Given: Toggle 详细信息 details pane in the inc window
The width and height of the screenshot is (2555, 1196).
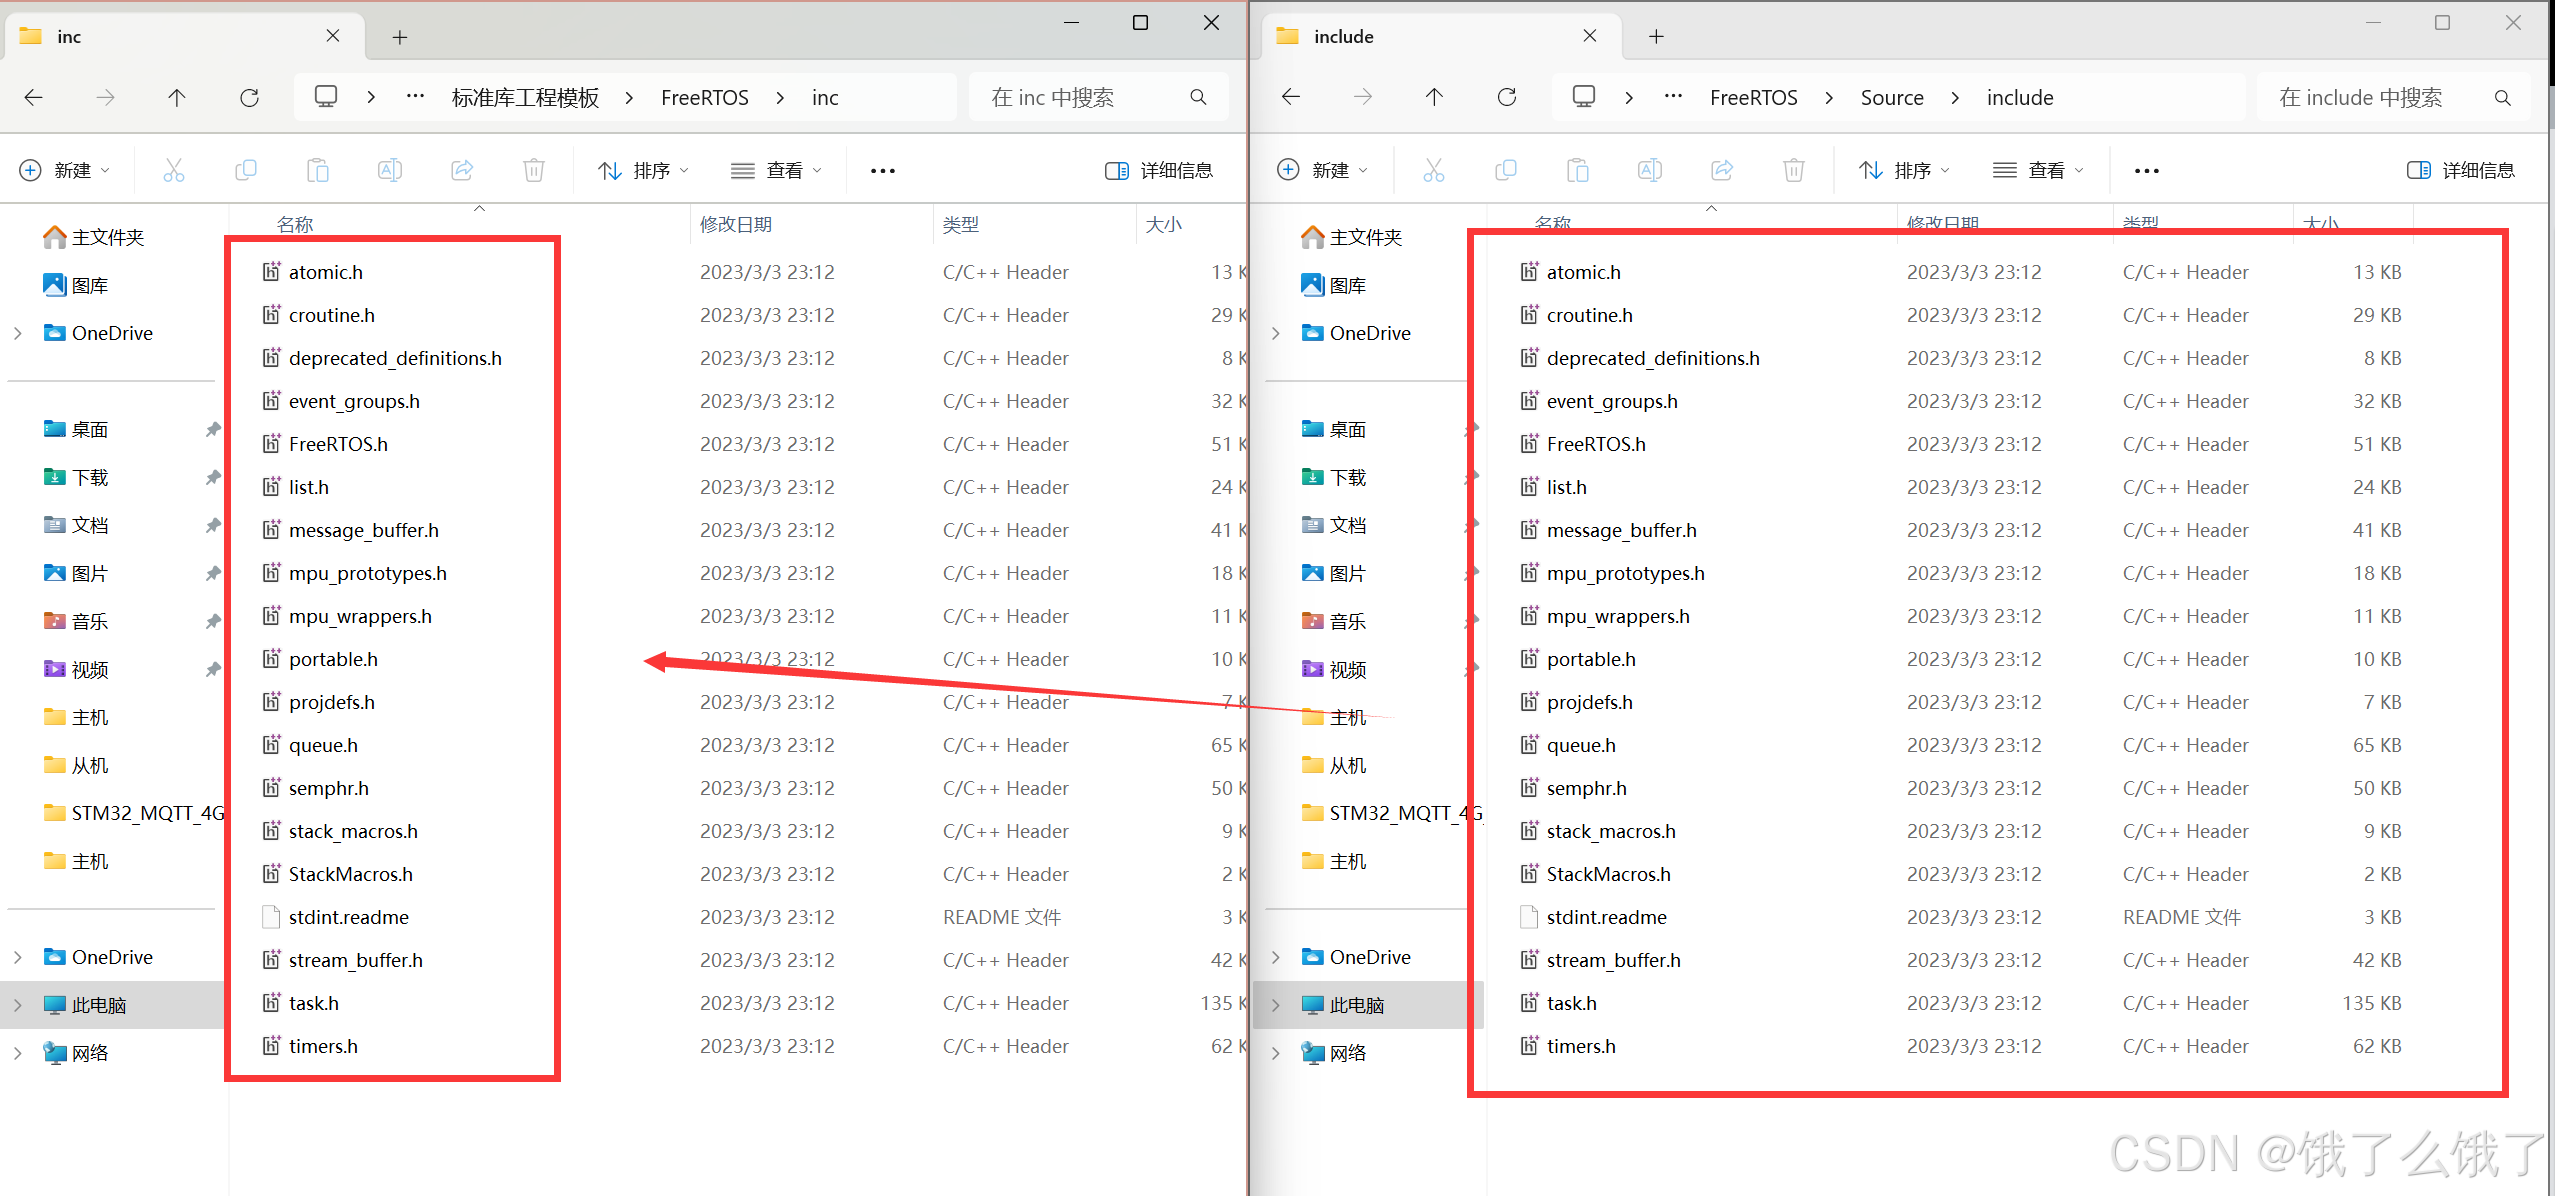Looking at the screenshot, I should [1159, 170].
